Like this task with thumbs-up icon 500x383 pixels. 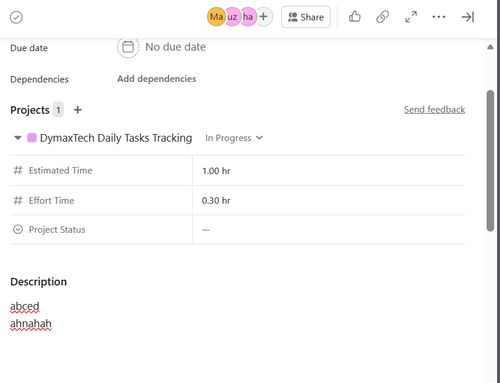tap(355, 17)
